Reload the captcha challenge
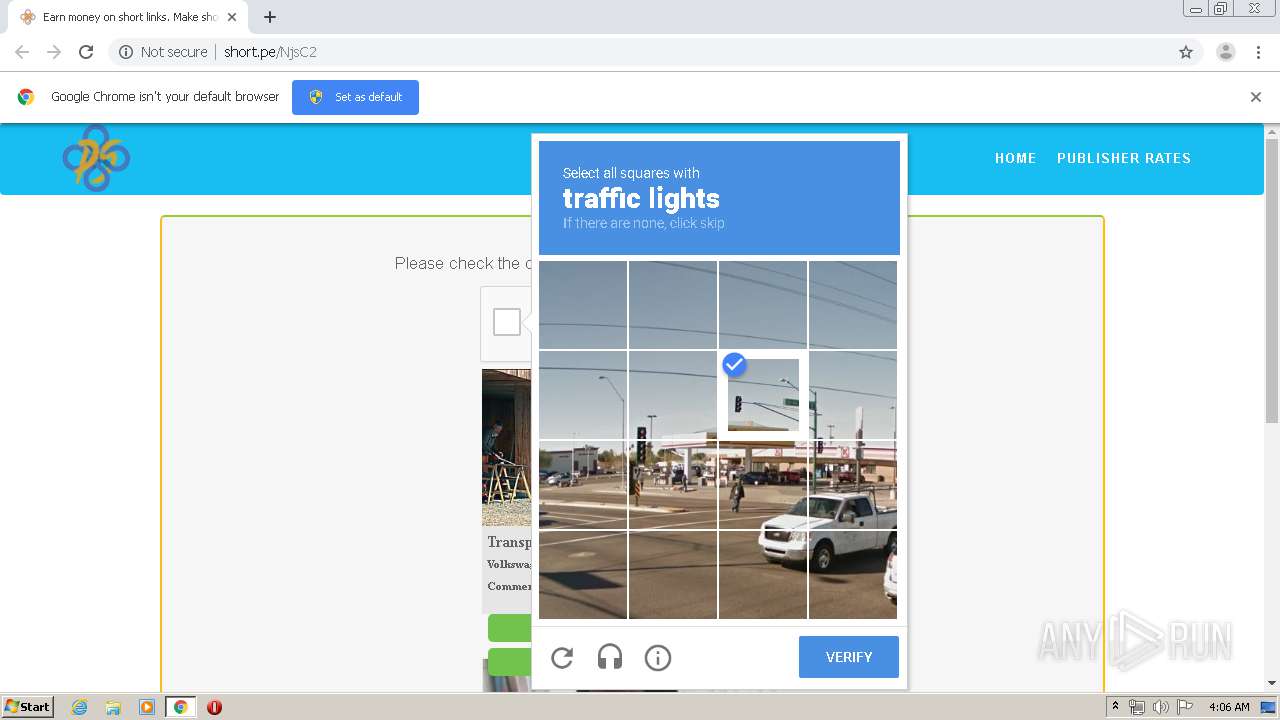The height and width of the screenshot is (720, 1280). tap(562, 657)
